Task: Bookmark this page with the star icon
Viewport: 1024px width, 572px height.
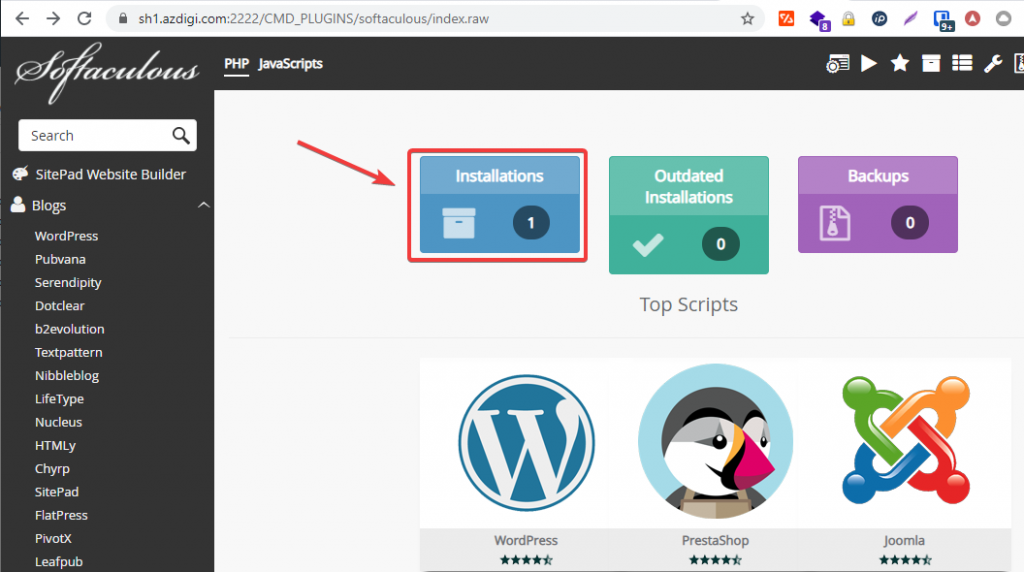Action: tap(747, 18)
